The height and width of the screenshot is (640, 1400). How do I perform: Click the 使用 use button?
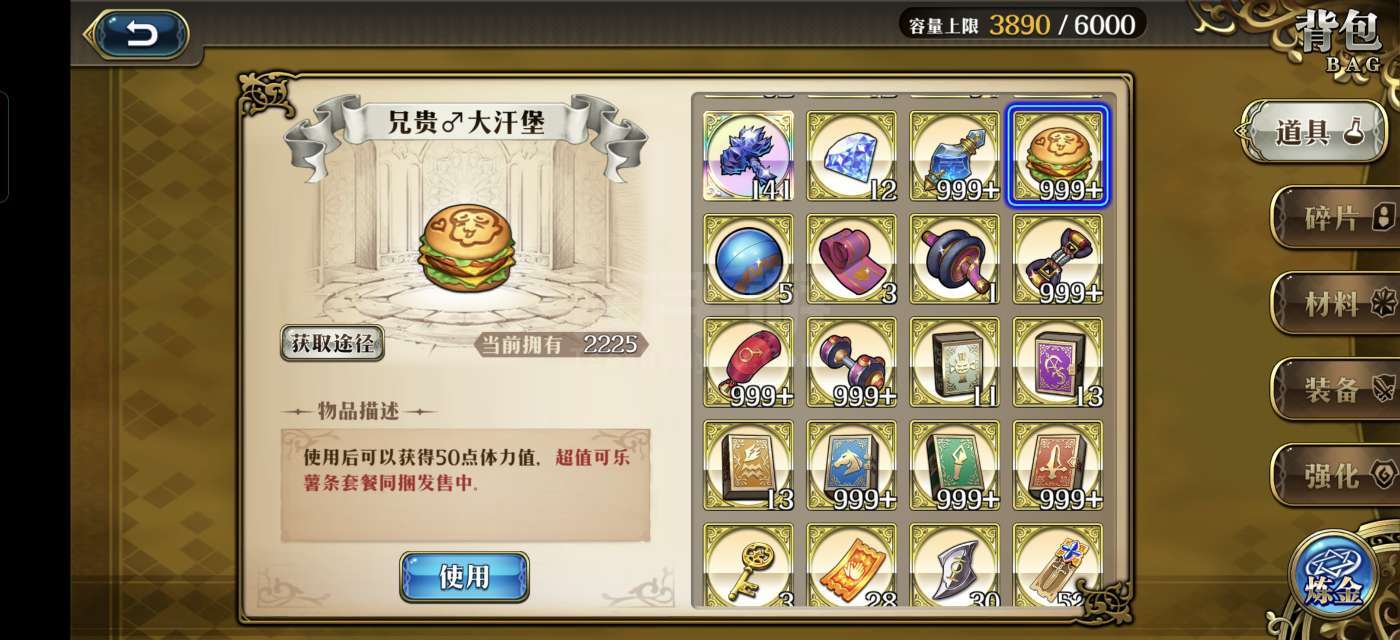pyautogui.click(x=464, y=577)
